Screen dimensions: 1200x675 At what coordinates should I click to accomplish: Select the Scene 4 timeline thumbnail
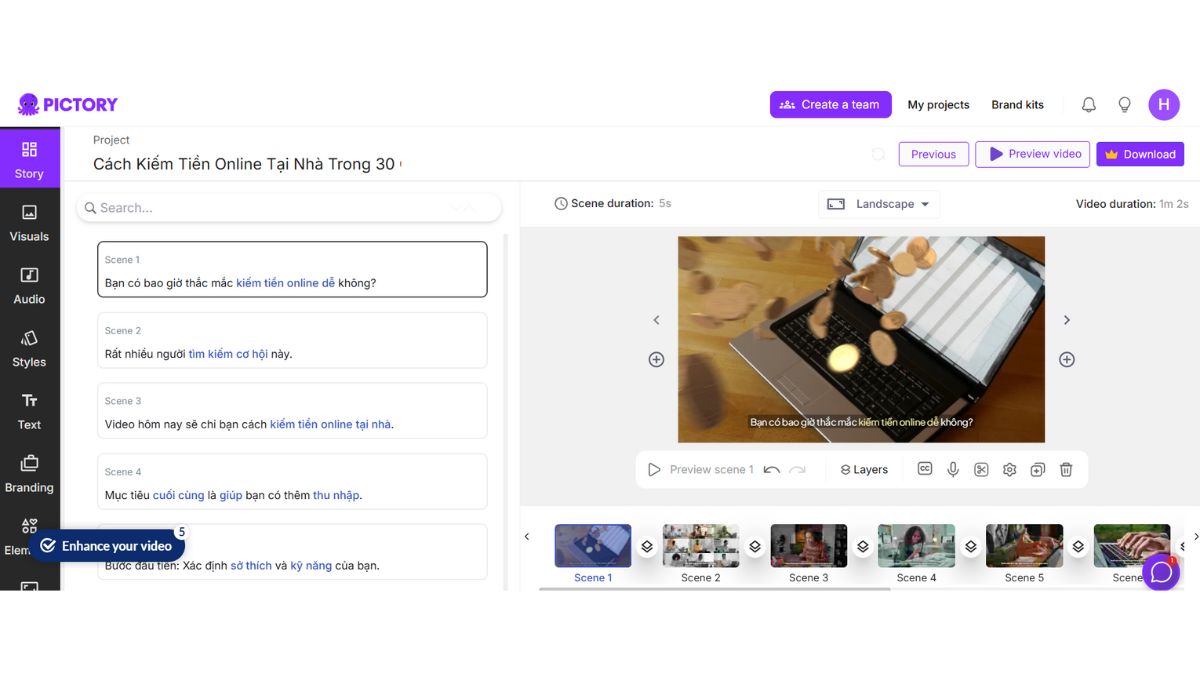pos(917,546)
